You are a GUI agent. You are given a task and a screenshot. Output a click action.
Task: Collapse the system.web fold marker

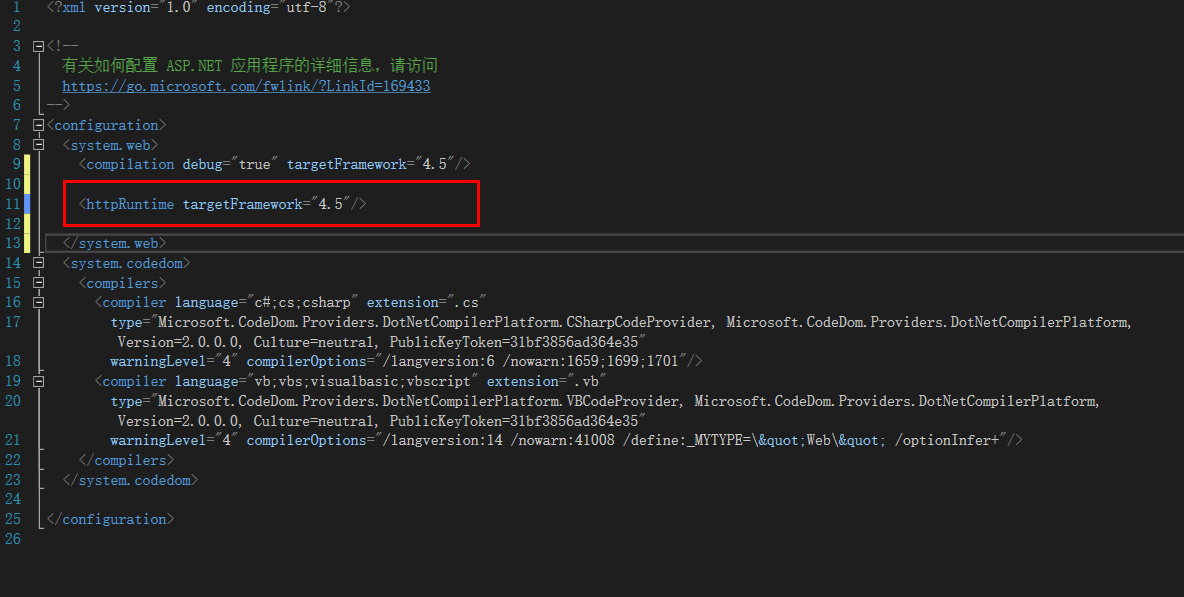point(36,144)
